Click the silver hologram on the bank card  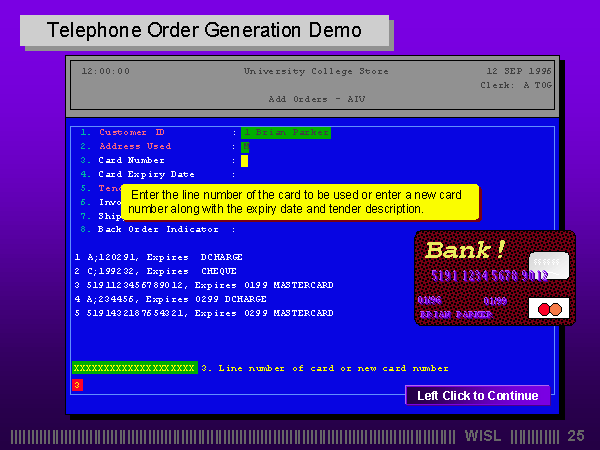(549, 265)
